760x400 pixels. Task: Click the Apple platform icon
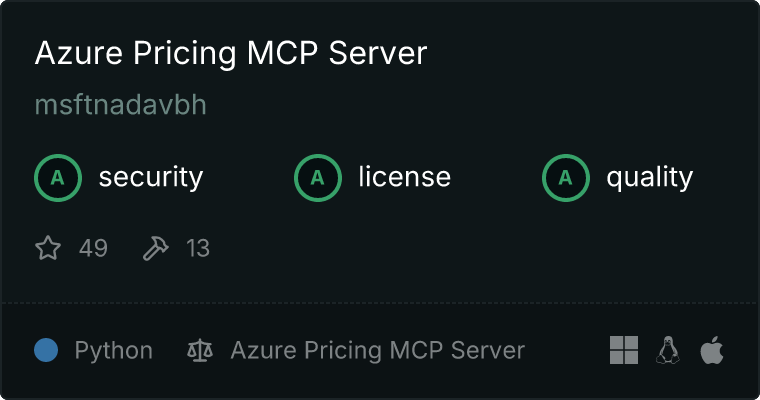(x=712, y=350)
